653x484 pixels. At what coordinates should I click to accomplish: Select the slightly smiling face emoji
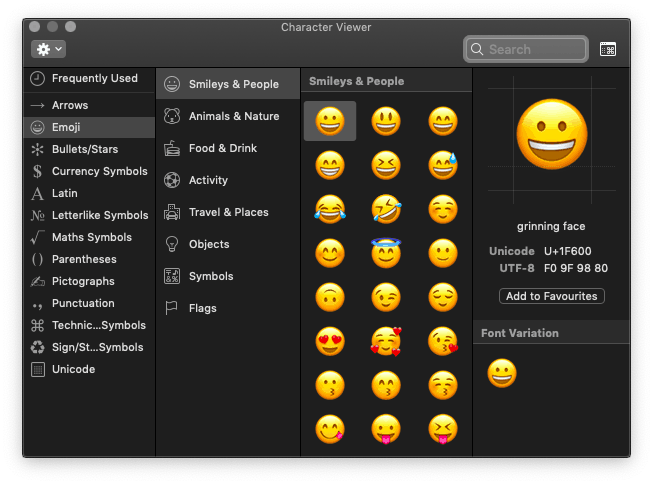tap(443, 253)
